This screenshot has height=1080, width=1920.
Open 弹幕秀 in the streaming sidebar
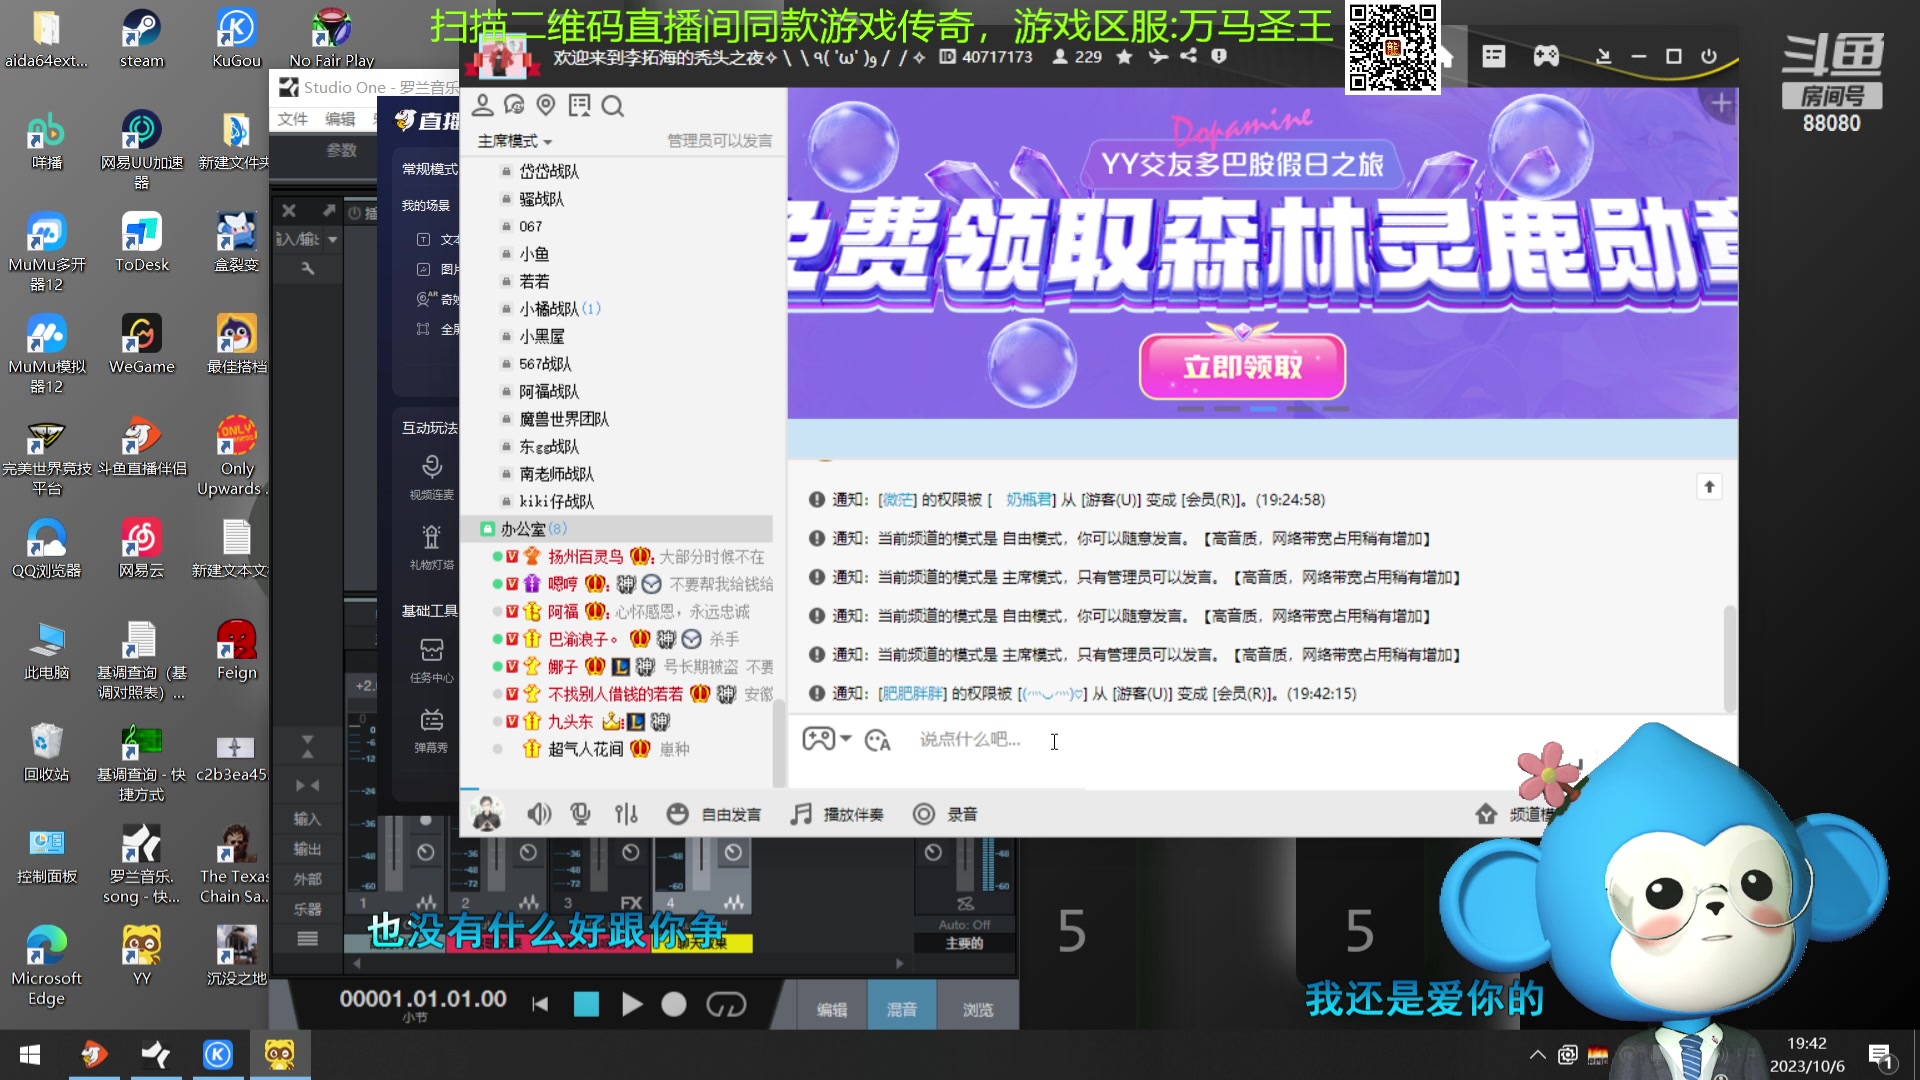pyautogui.click(x=430, y=727)
